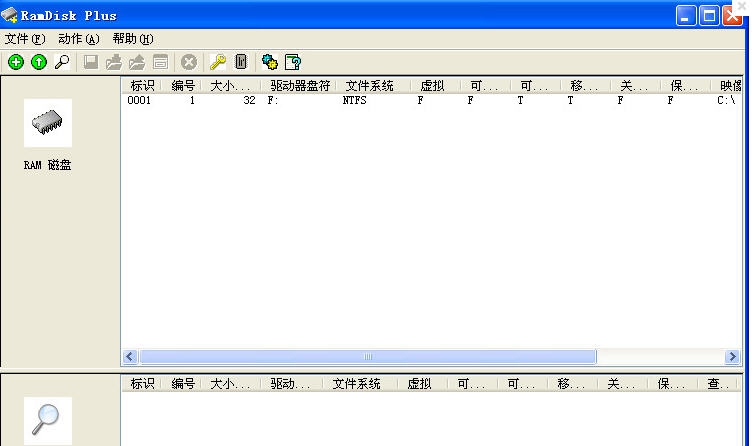The image size is (752, 446).
Task: Select the RAM 磁盘 chip icon in sidebar
Action: [x=47, y=123]
